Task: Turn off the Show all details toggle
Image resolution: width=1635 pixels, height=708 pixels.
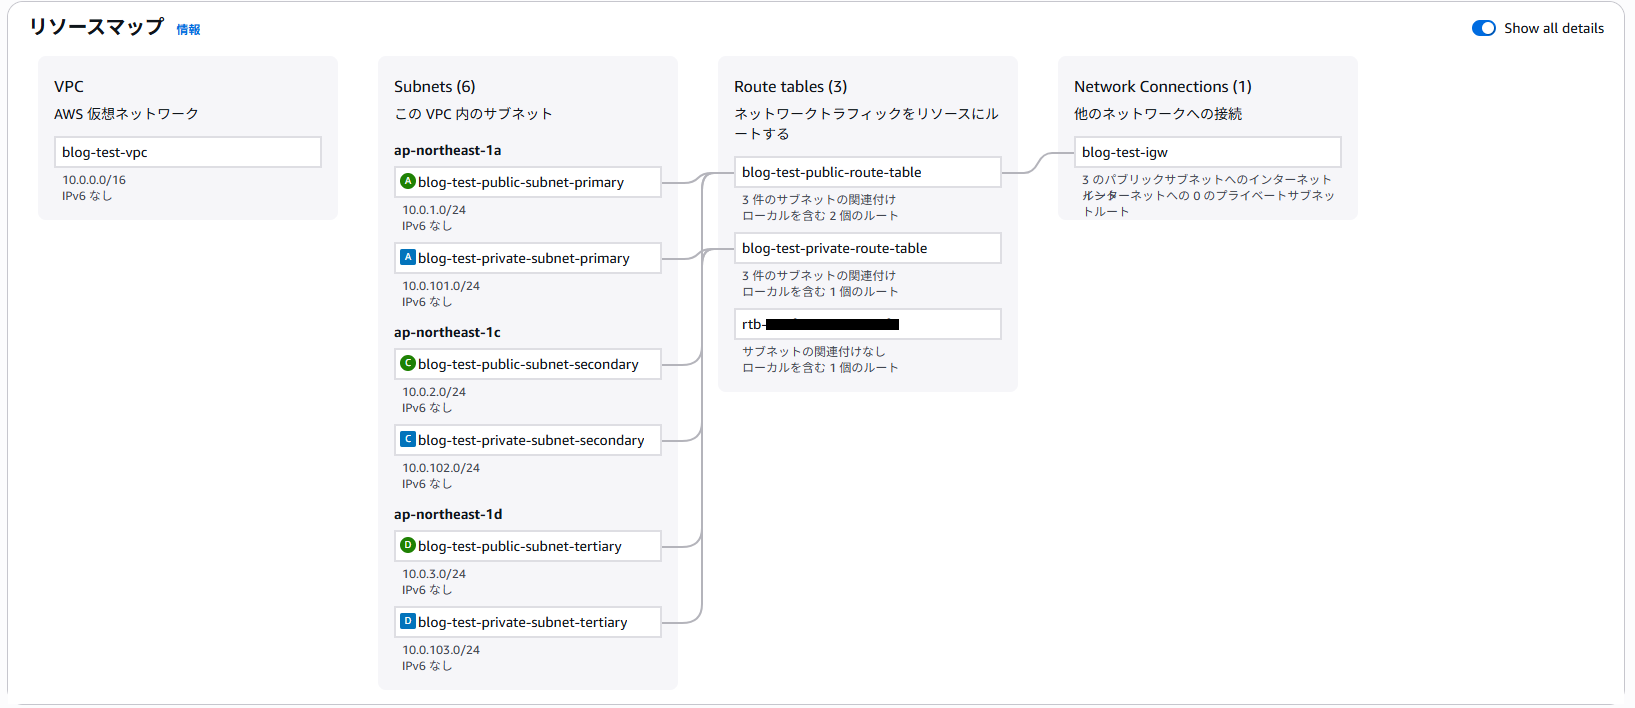Action: point(1483,28)
